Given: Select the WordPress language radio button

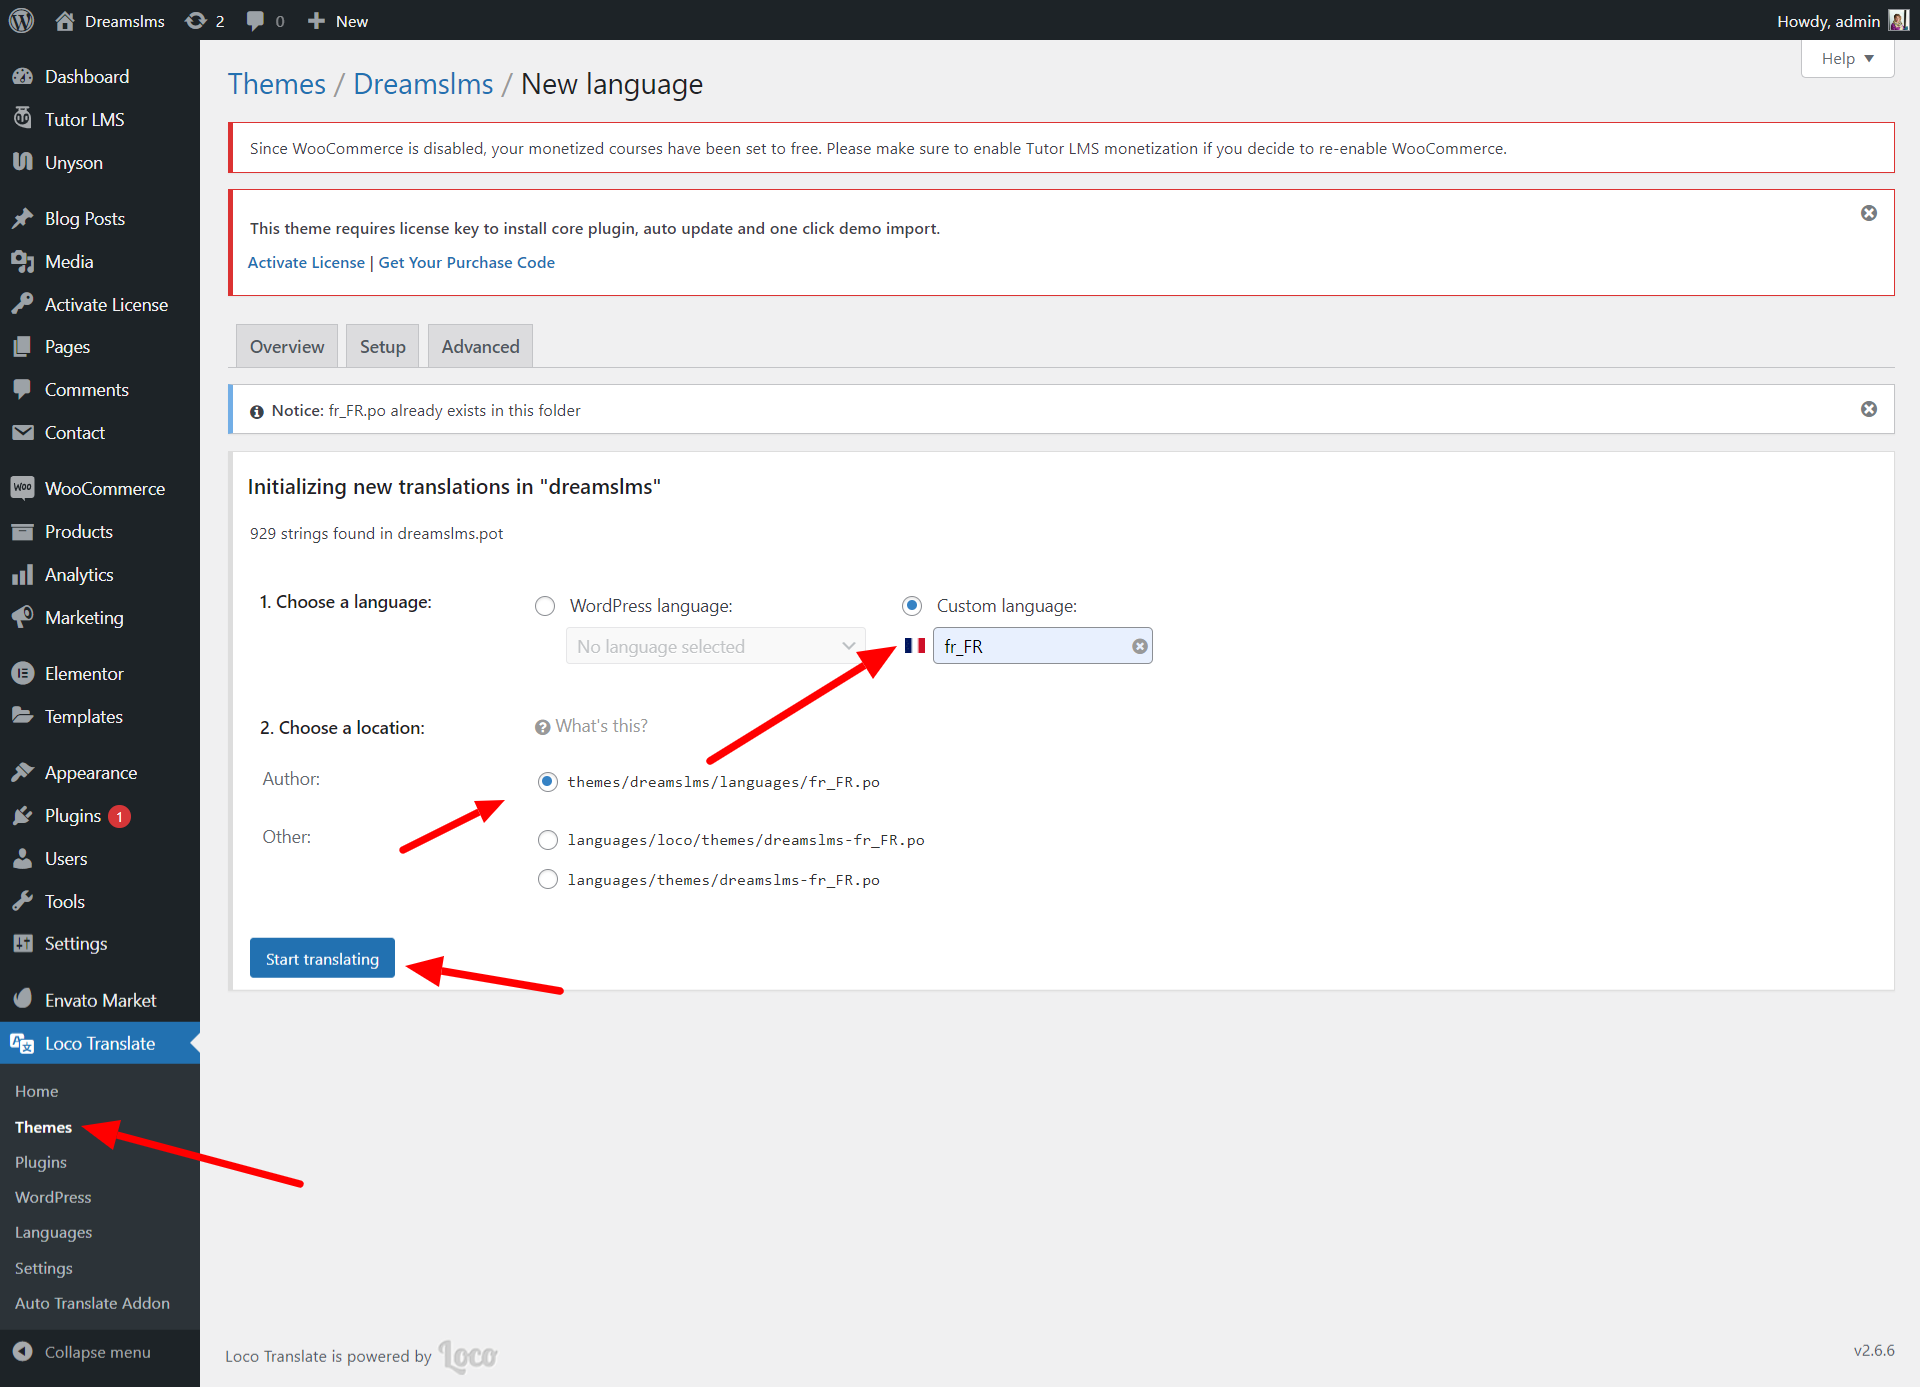Looking at the screenshot, I should [x=545, y=606].
